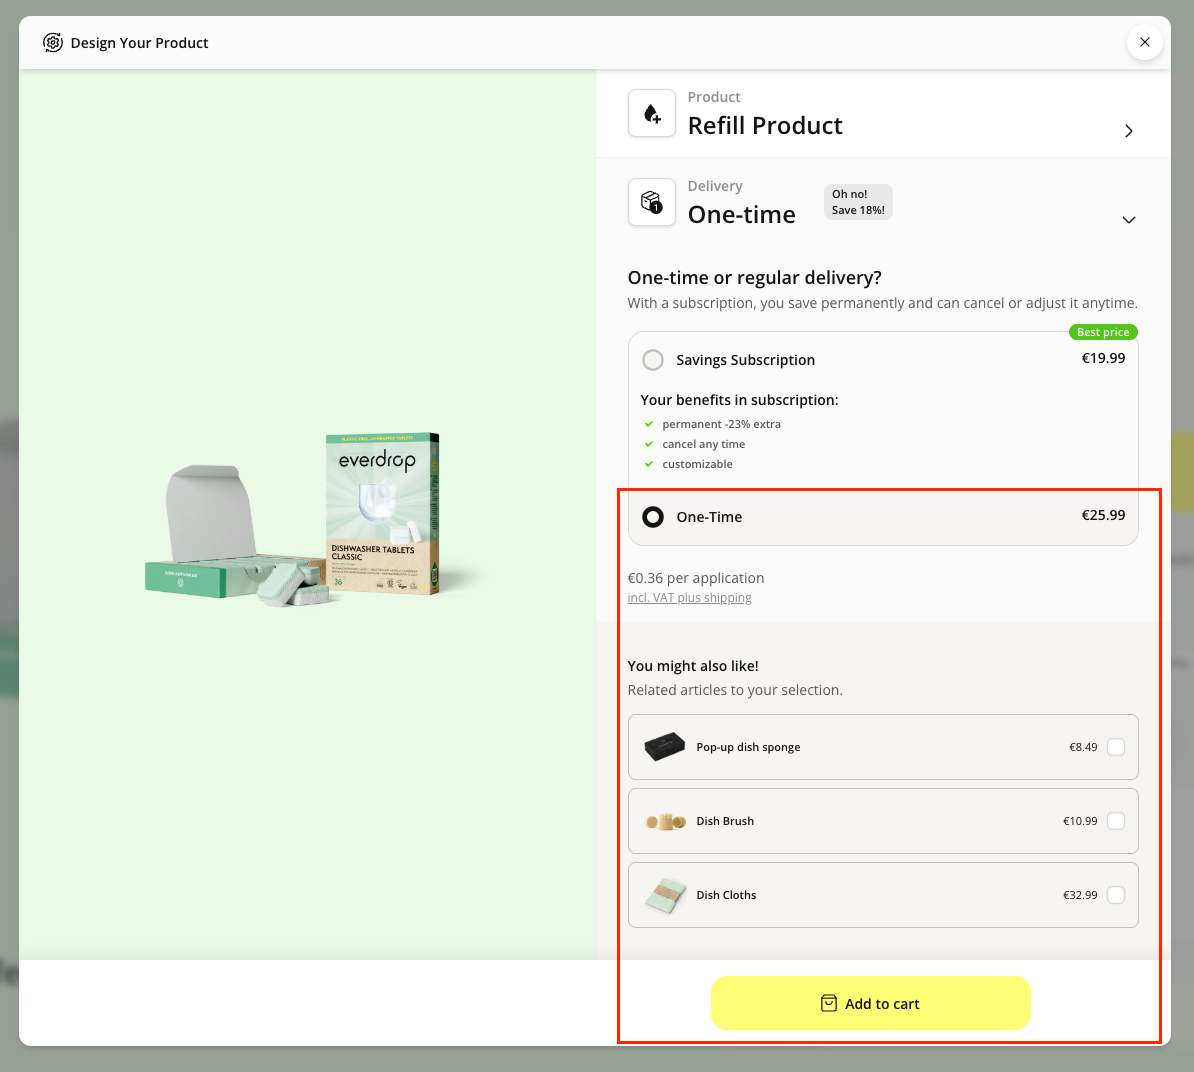
Task: Click the Dish Brush product image
Action: coord(665,821)
